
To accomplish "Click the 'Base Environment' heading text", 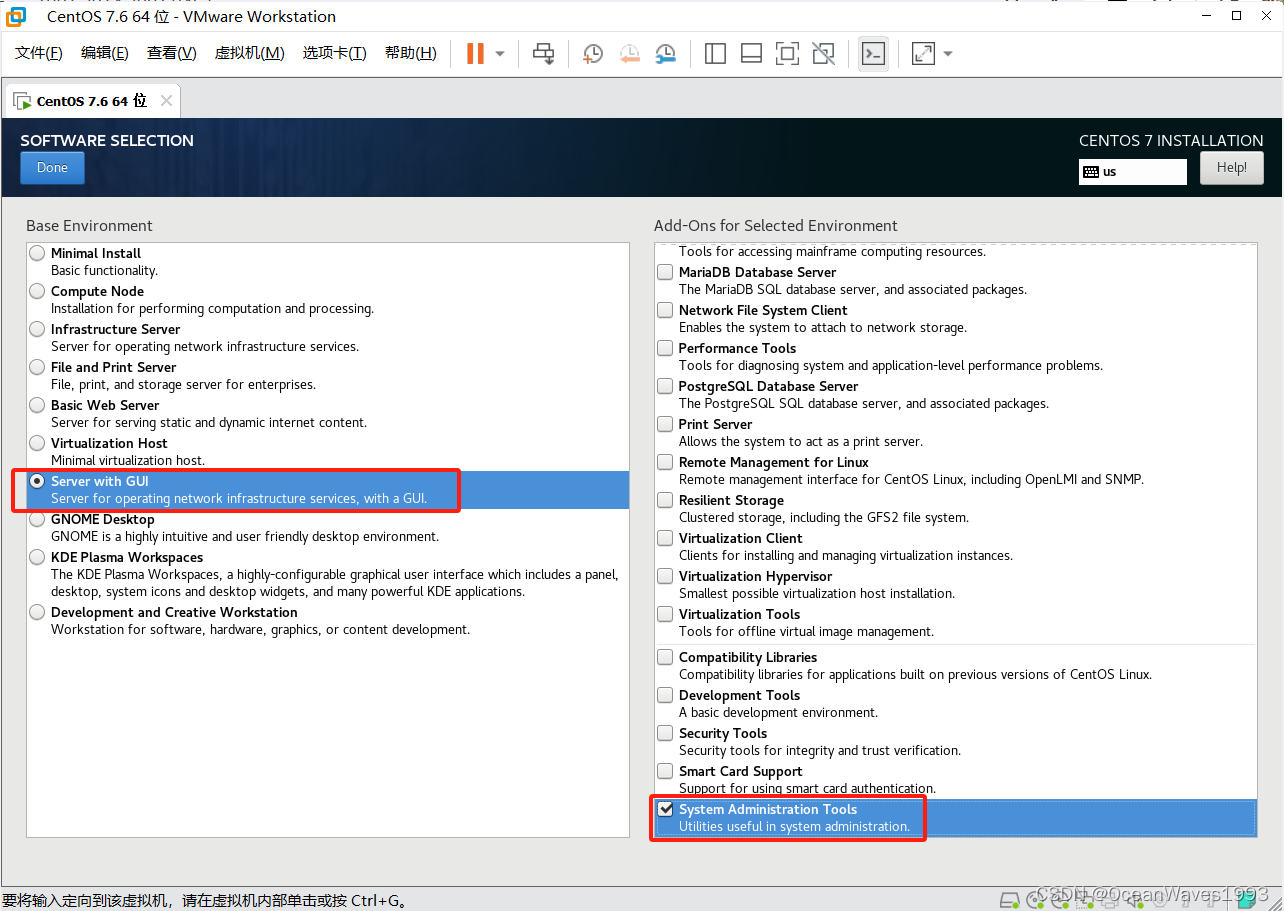I will 90,226.
